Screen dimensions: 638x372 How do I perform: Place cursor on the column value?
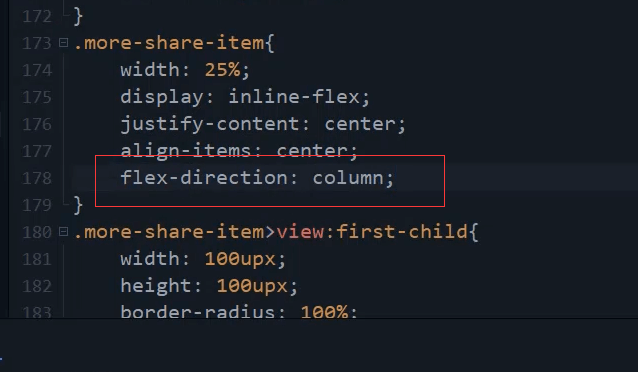[x=348, y=178]
